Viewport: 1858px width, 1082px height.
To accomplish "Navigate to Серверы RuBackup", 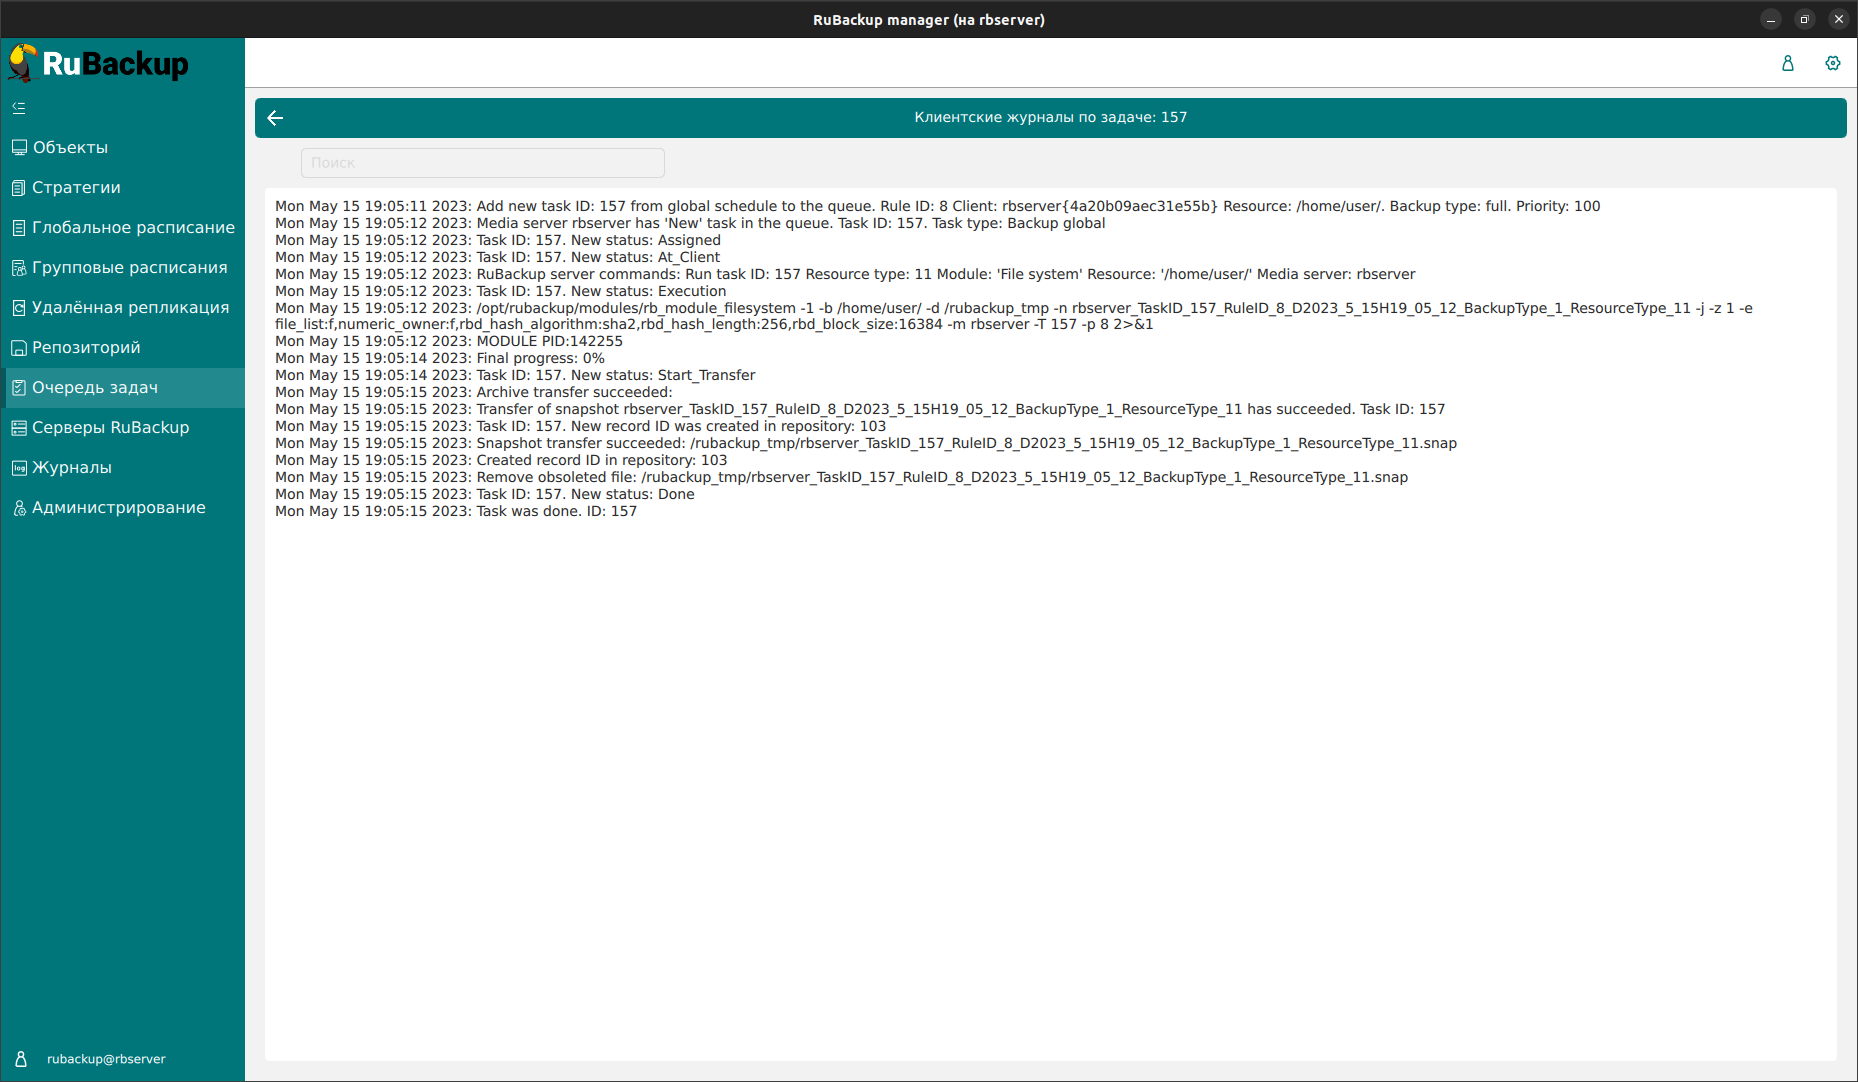I will [110, 428].
